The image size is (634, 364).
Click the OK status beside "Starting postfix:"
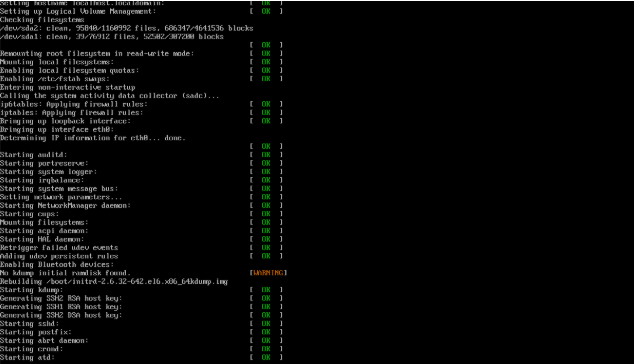(x=266, y=332)
